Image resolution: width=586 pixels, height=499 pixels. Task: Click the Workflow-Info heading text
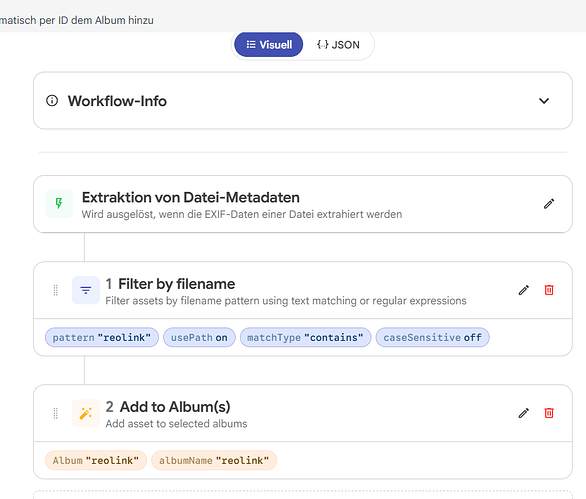[117, 101]
